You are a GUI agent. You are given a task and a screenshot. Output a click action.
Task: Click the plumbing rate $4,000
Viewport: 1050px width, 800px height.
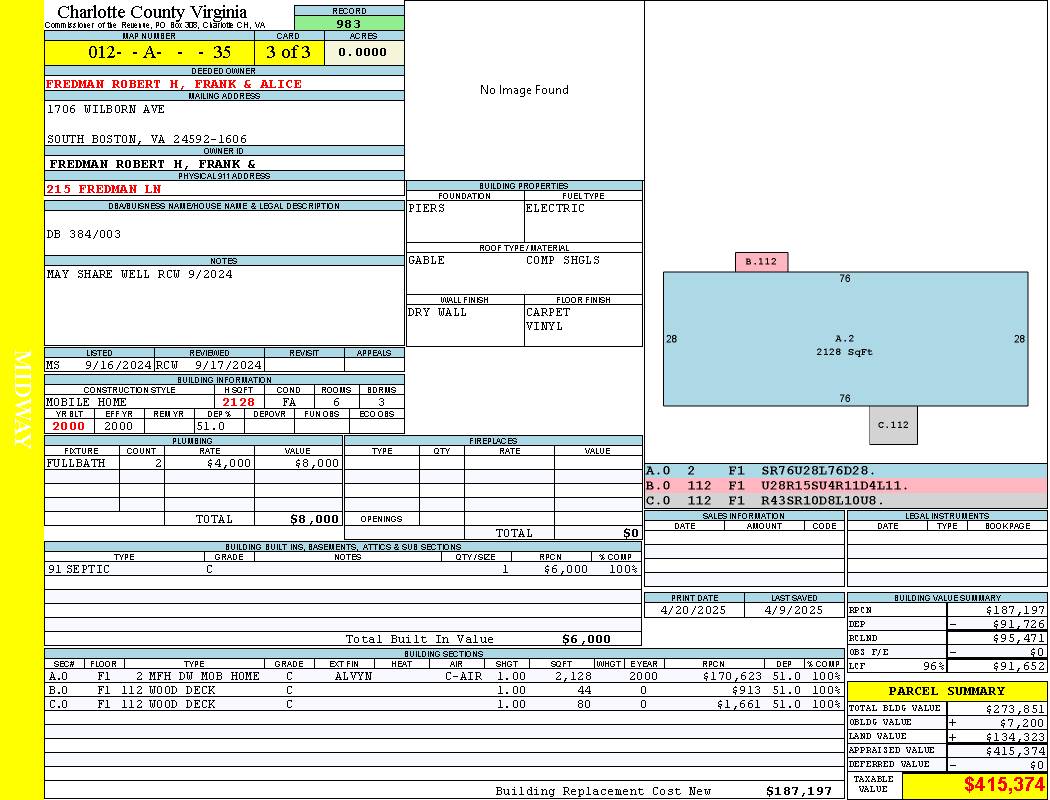229,463
